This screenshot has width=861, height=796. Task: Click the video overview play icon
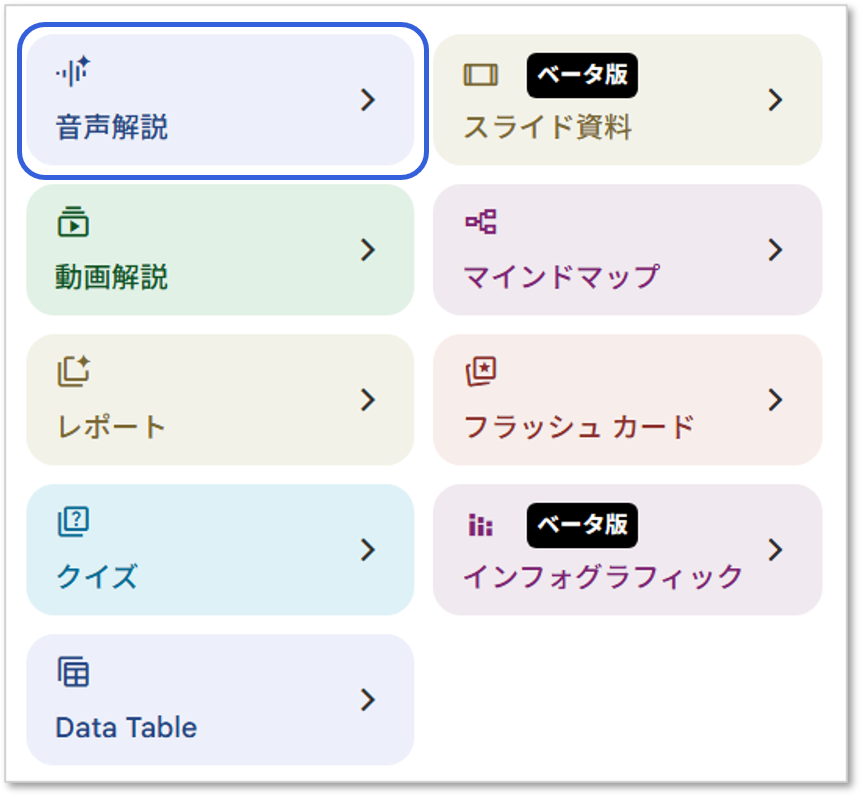point(73,222)
